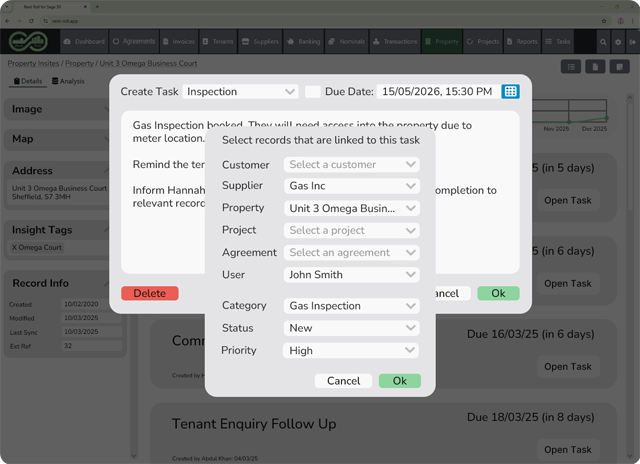Open Reports in the navigation bar

(x=522, y=42)
